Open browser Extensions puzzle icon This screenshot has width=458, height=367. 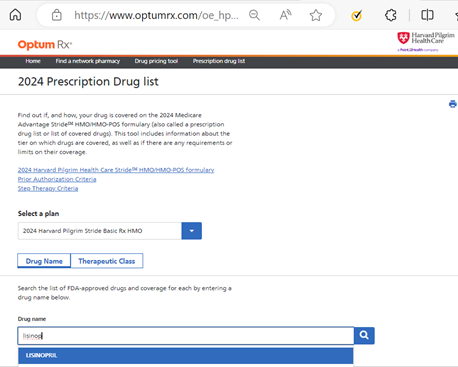tap(391, 15)
